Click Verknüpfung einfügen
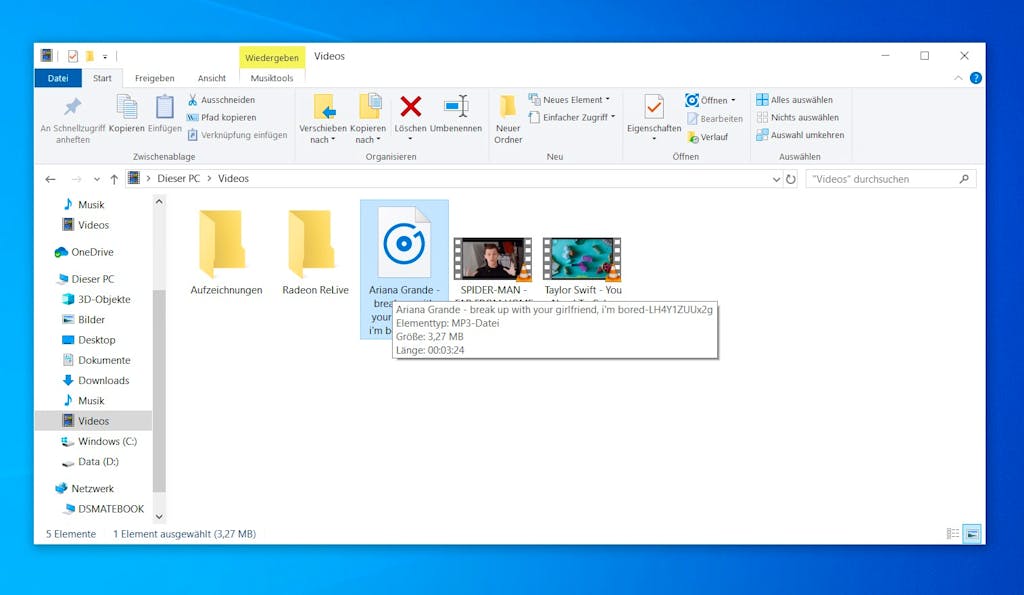Viewport: 1024px width, 595px height. click(237, 135)
